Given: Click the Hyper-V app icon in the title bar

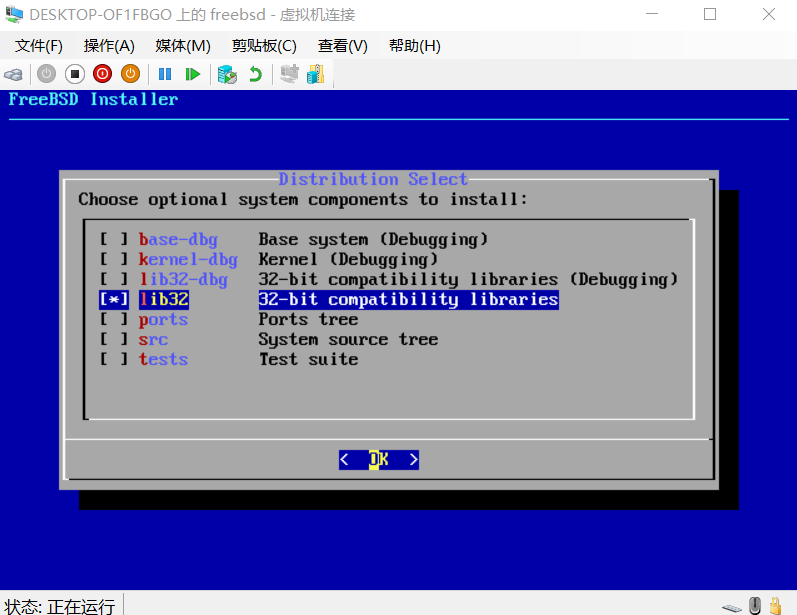Looking at the screenshot, I should coord(14,14).
